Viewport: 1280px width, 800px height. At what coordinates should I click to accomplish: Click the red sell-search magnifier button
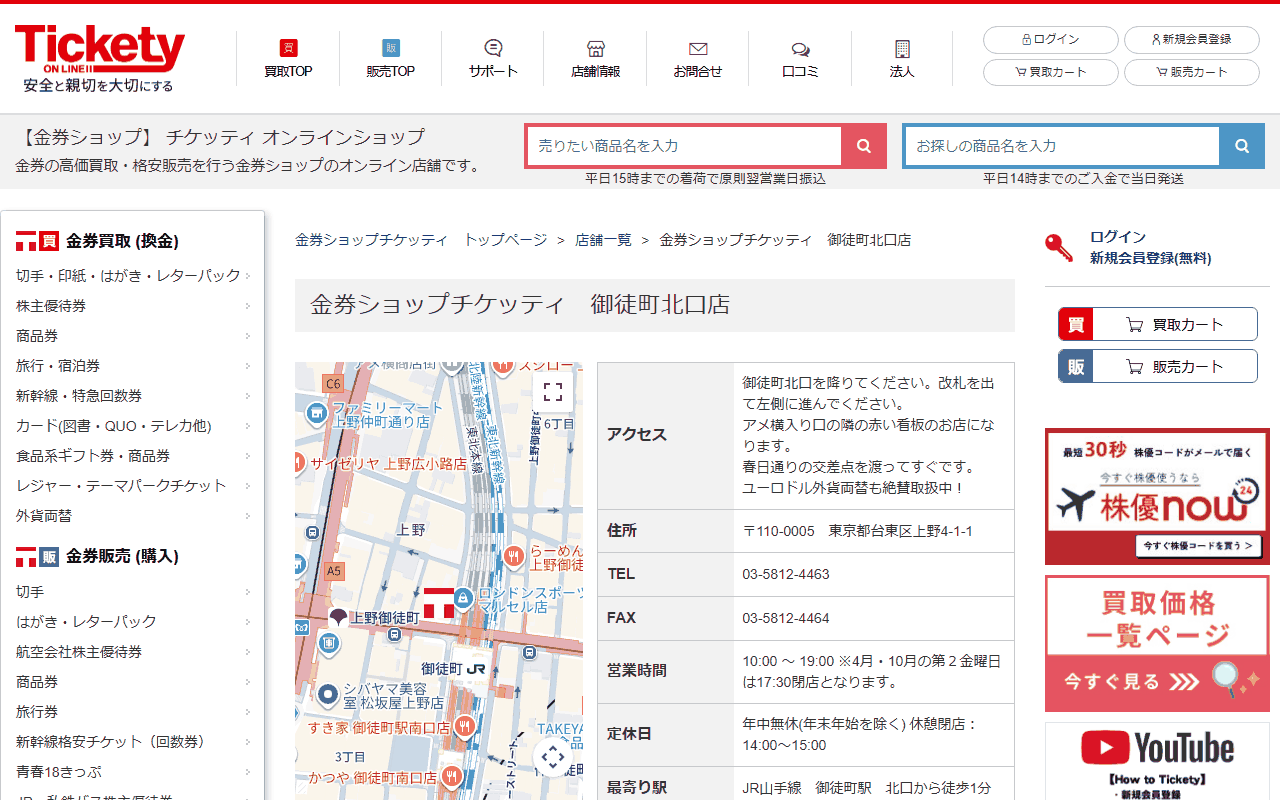[x=864, y=146]
